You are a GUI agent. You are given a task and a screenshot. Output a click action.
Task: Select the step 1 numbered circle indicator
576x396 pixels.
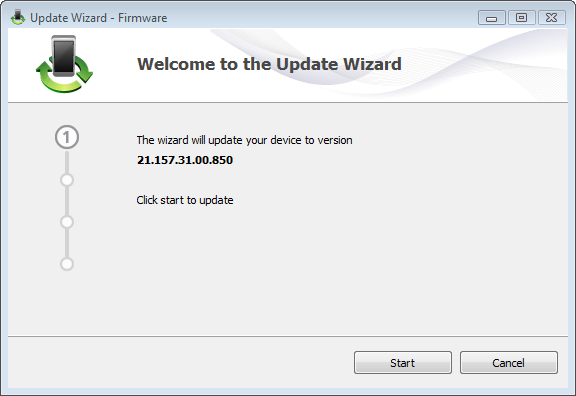(x=67, y=137)
